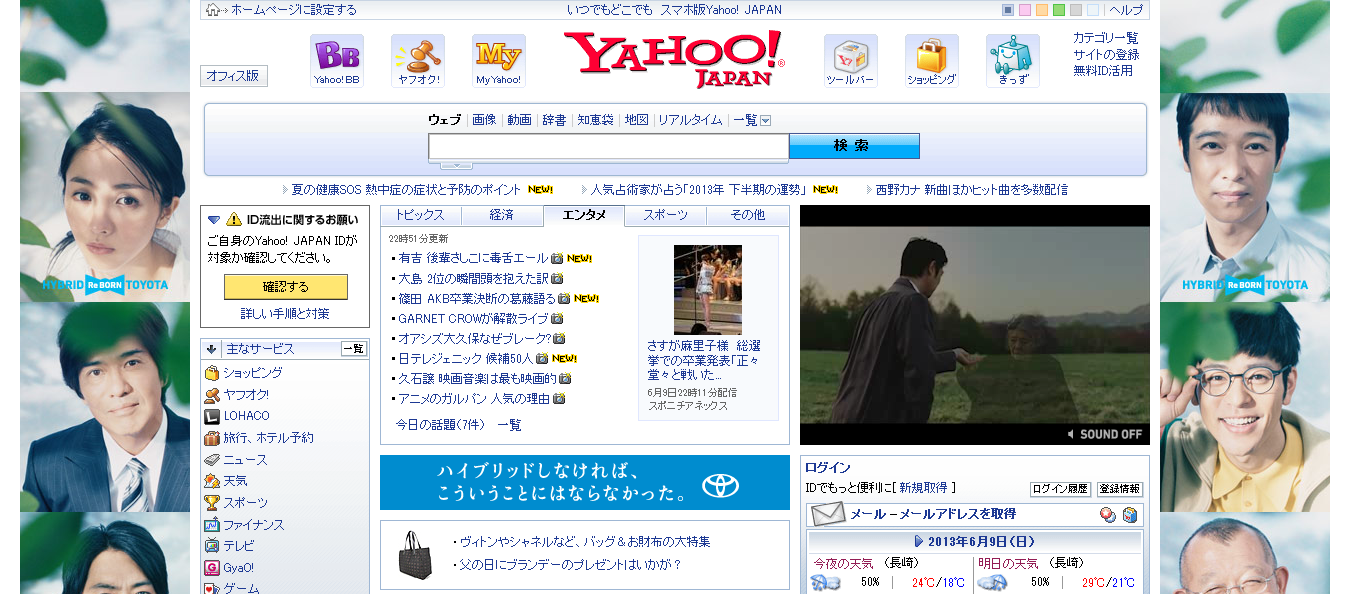The image size is (1349, 594).
Task: Click the blue shopping bag icon in mail row
Action: (x=1129, y=515)
